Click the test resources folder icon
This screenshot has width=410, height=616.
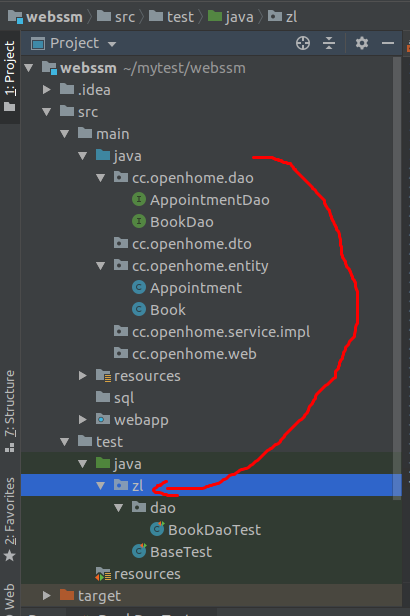(103, 574)
